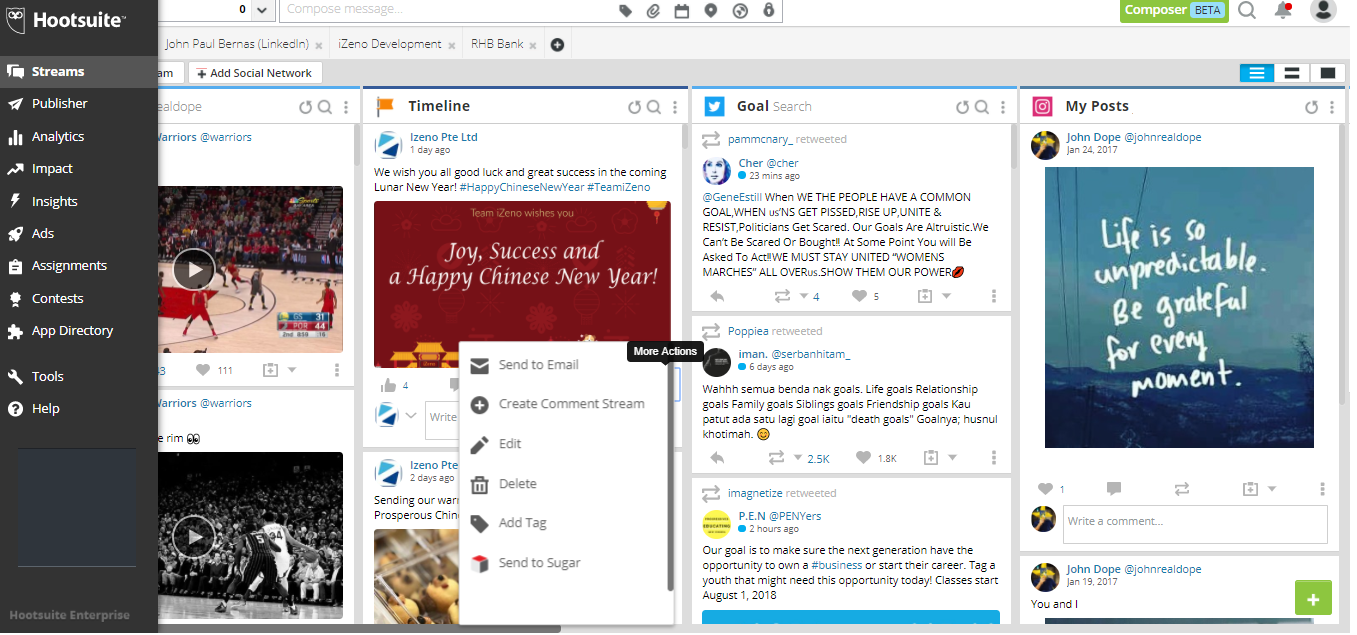Select the comfortable block view toggle

pyautogui.click(x=1327, y=74)
